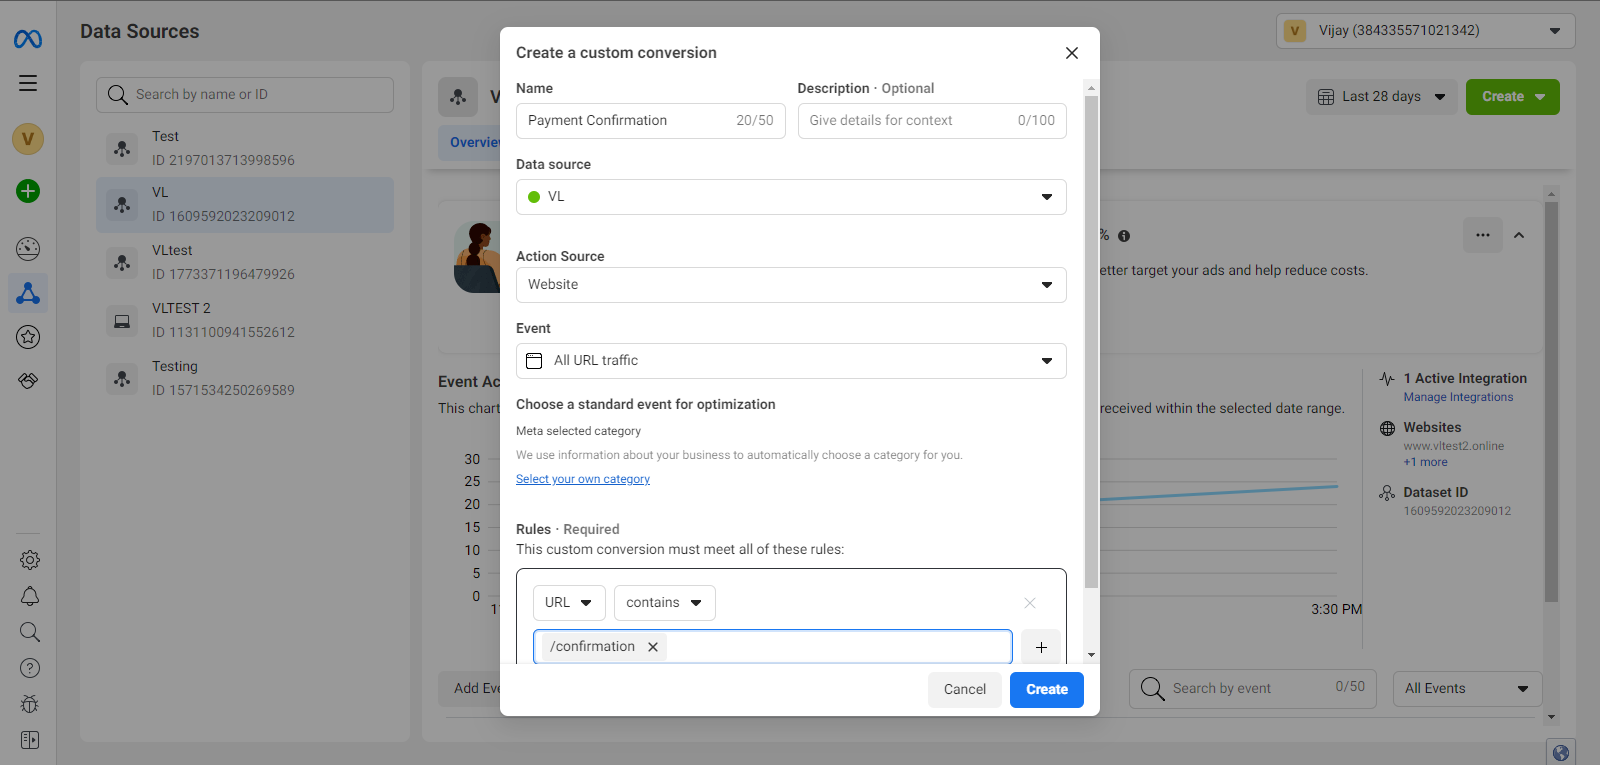This screenshot has width=1600, height=765.
Task: Open the Action Source Website dropdown
Action: pos(790,285)
